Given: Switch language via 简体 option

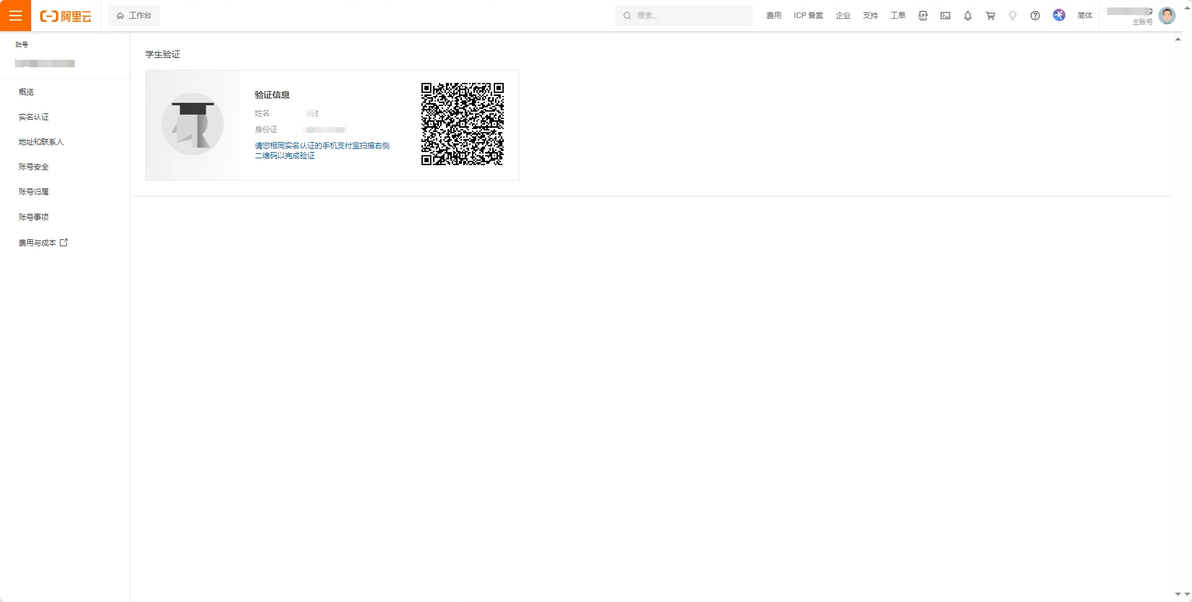Looking at the screenshot, I should (1085, 15).
